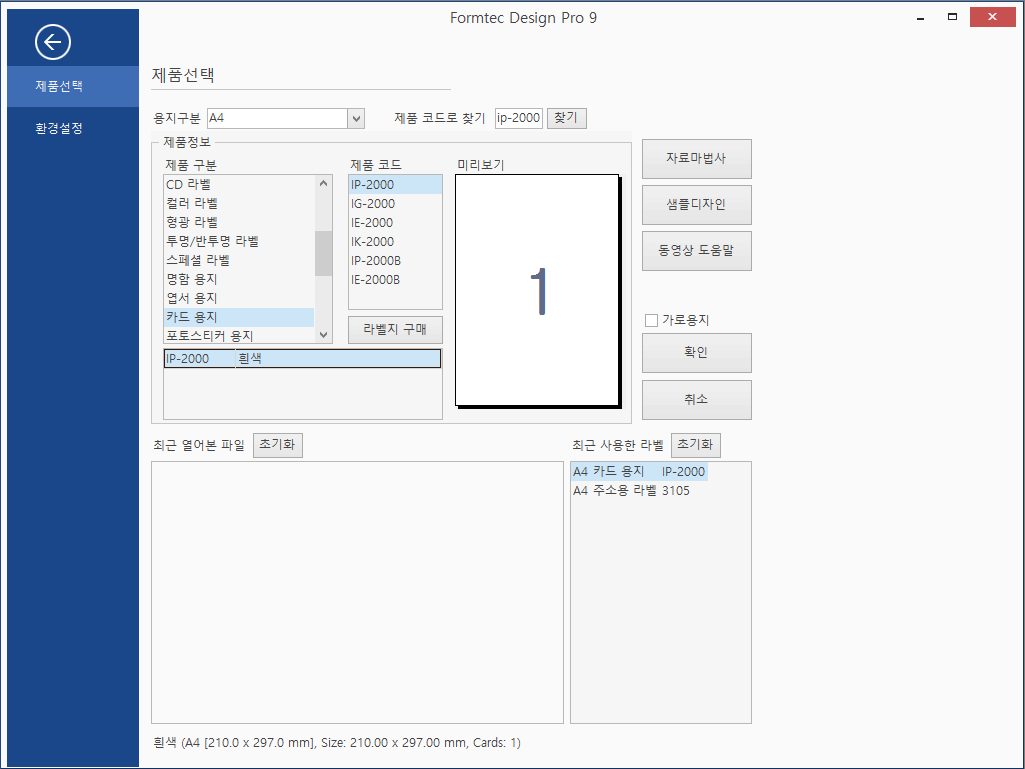
Task: Reset recent files with 초기화 button
Action: point(278,445)
